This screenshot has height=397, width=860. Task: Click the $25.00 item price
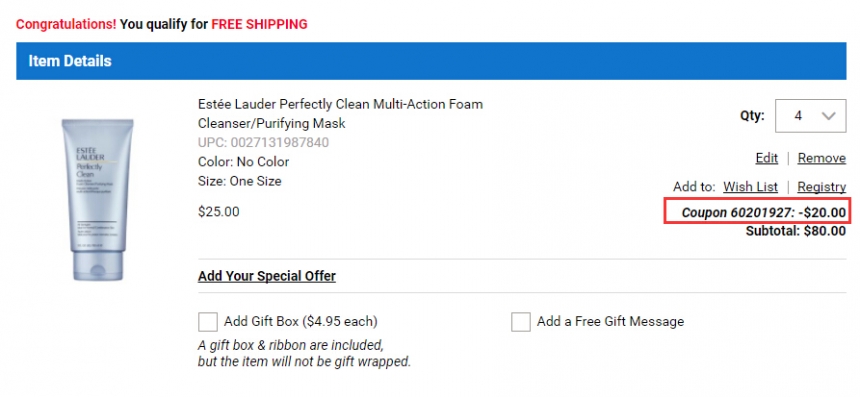tap(218, 211)
